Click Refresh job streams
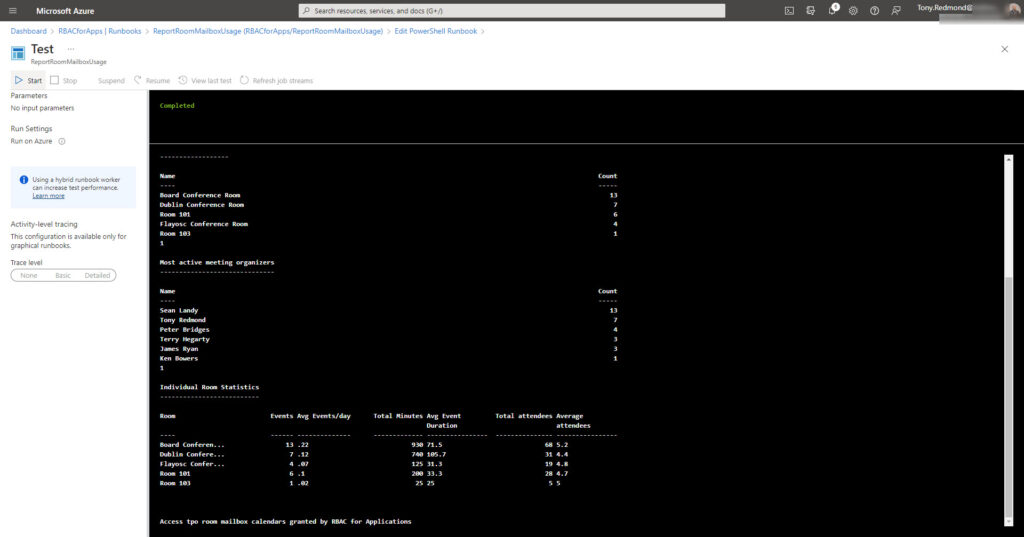The image size is (1024, 537). [276, 80]
